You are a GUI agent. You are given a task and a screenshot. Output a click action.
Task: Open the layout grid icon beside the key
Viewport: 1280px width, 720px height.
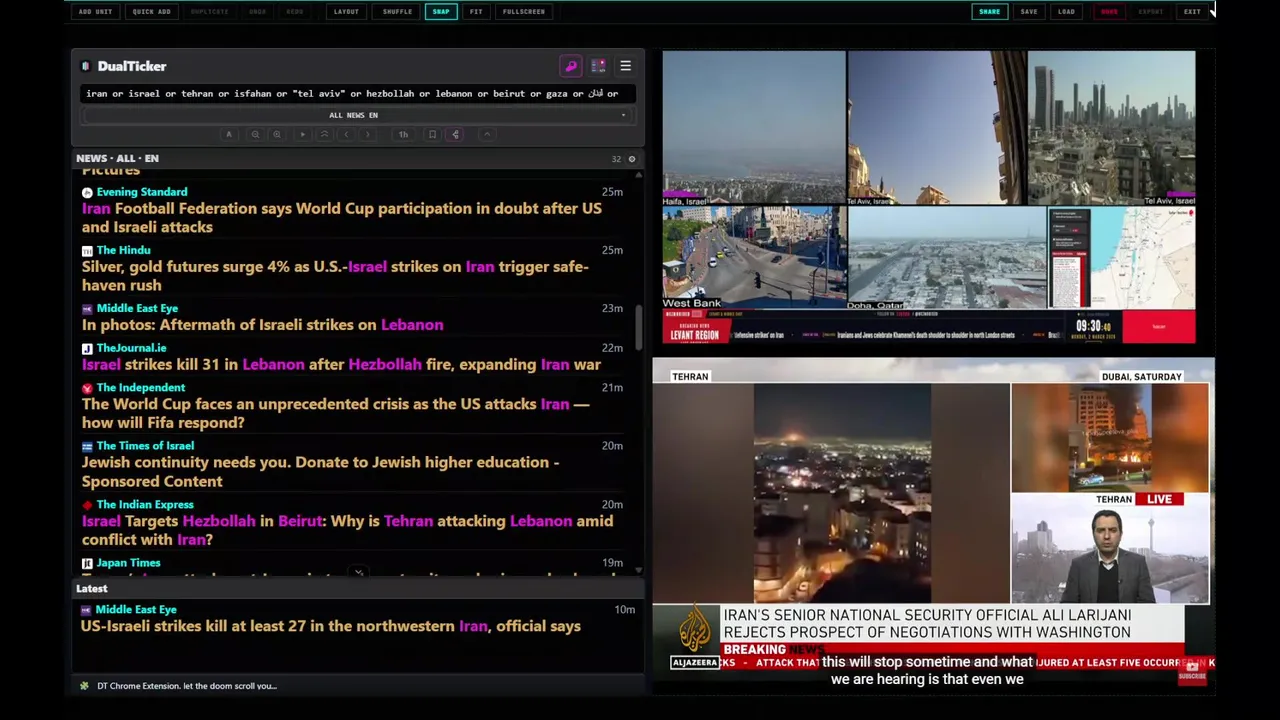(598, 66)
